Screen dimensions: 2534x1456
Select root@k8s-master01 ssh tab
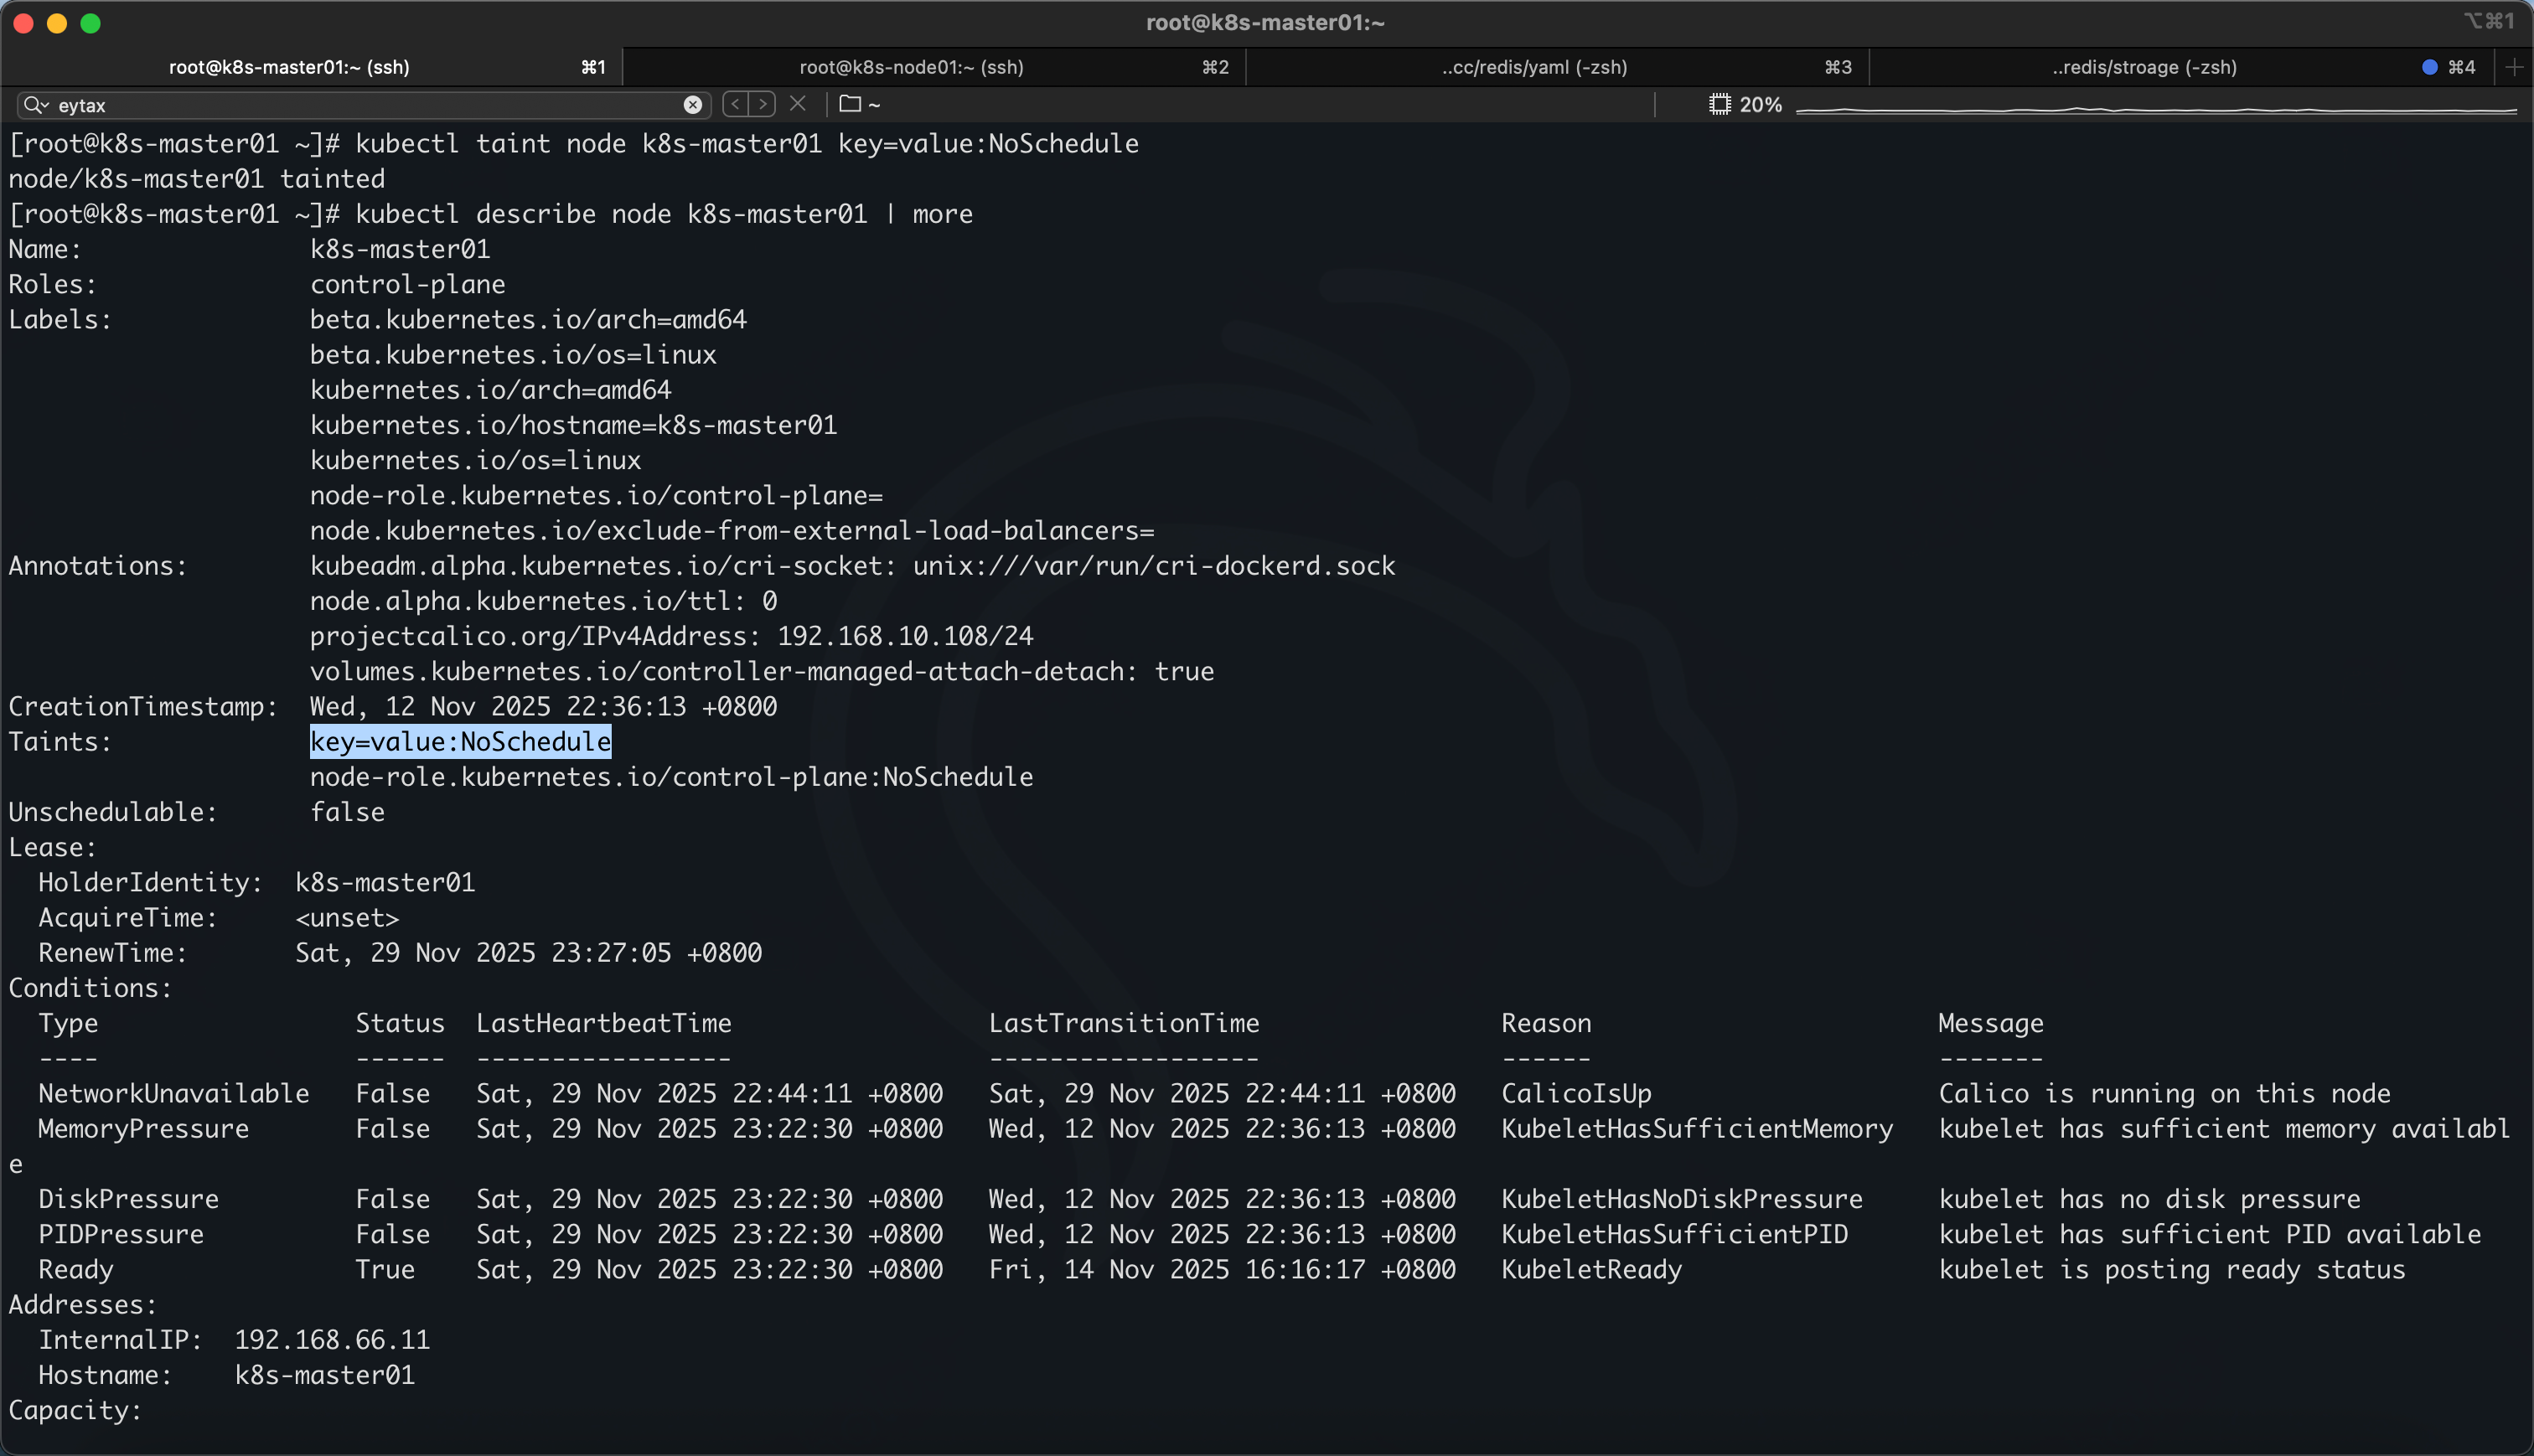click(x=289, y=67)
